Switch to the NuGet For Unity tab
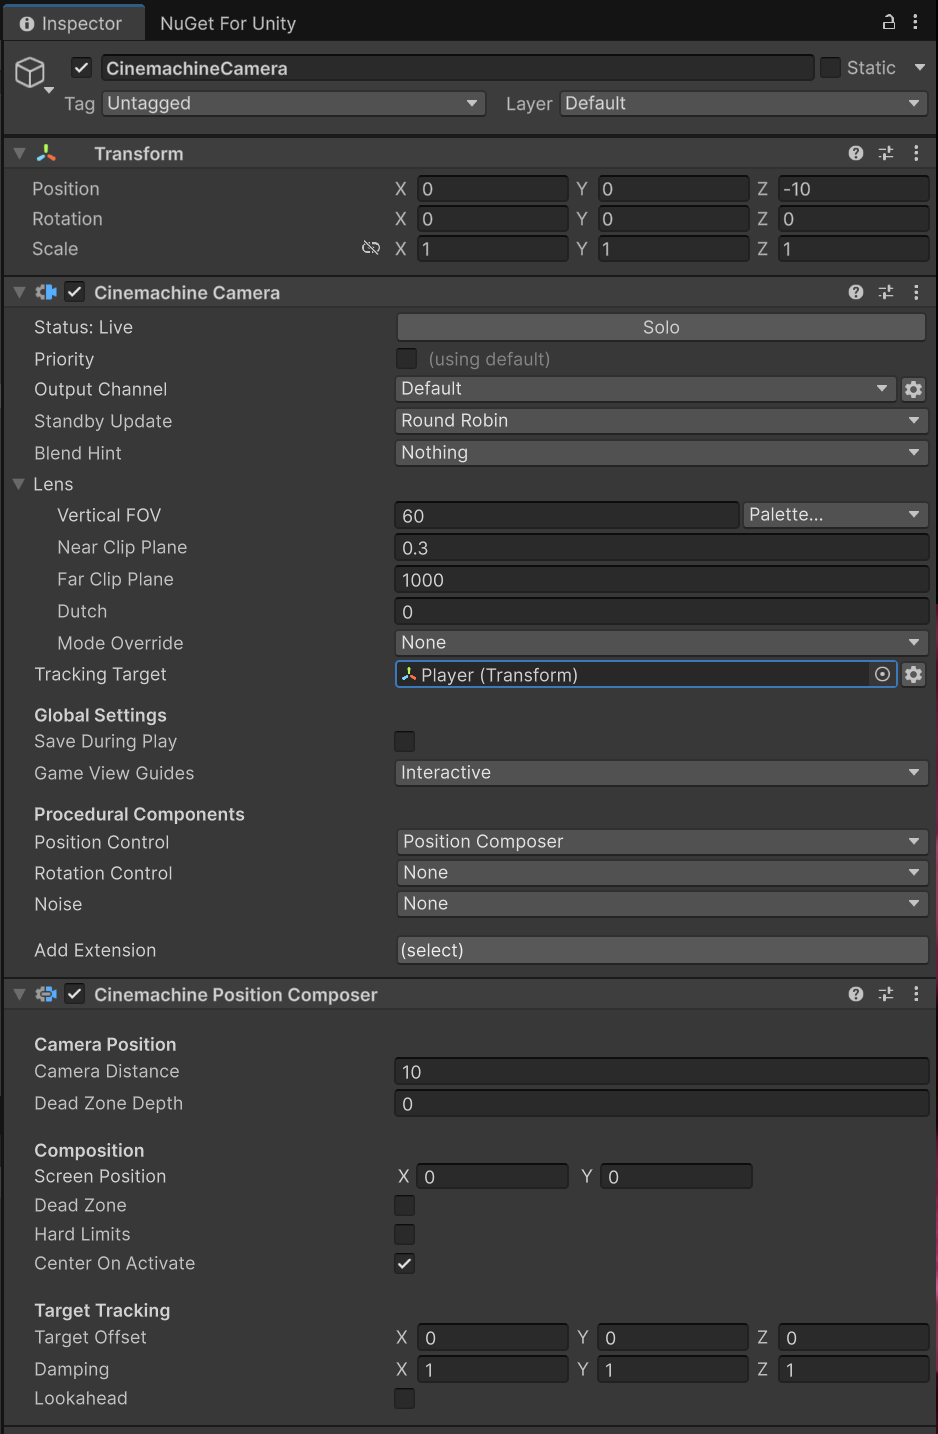 [228, 23]
